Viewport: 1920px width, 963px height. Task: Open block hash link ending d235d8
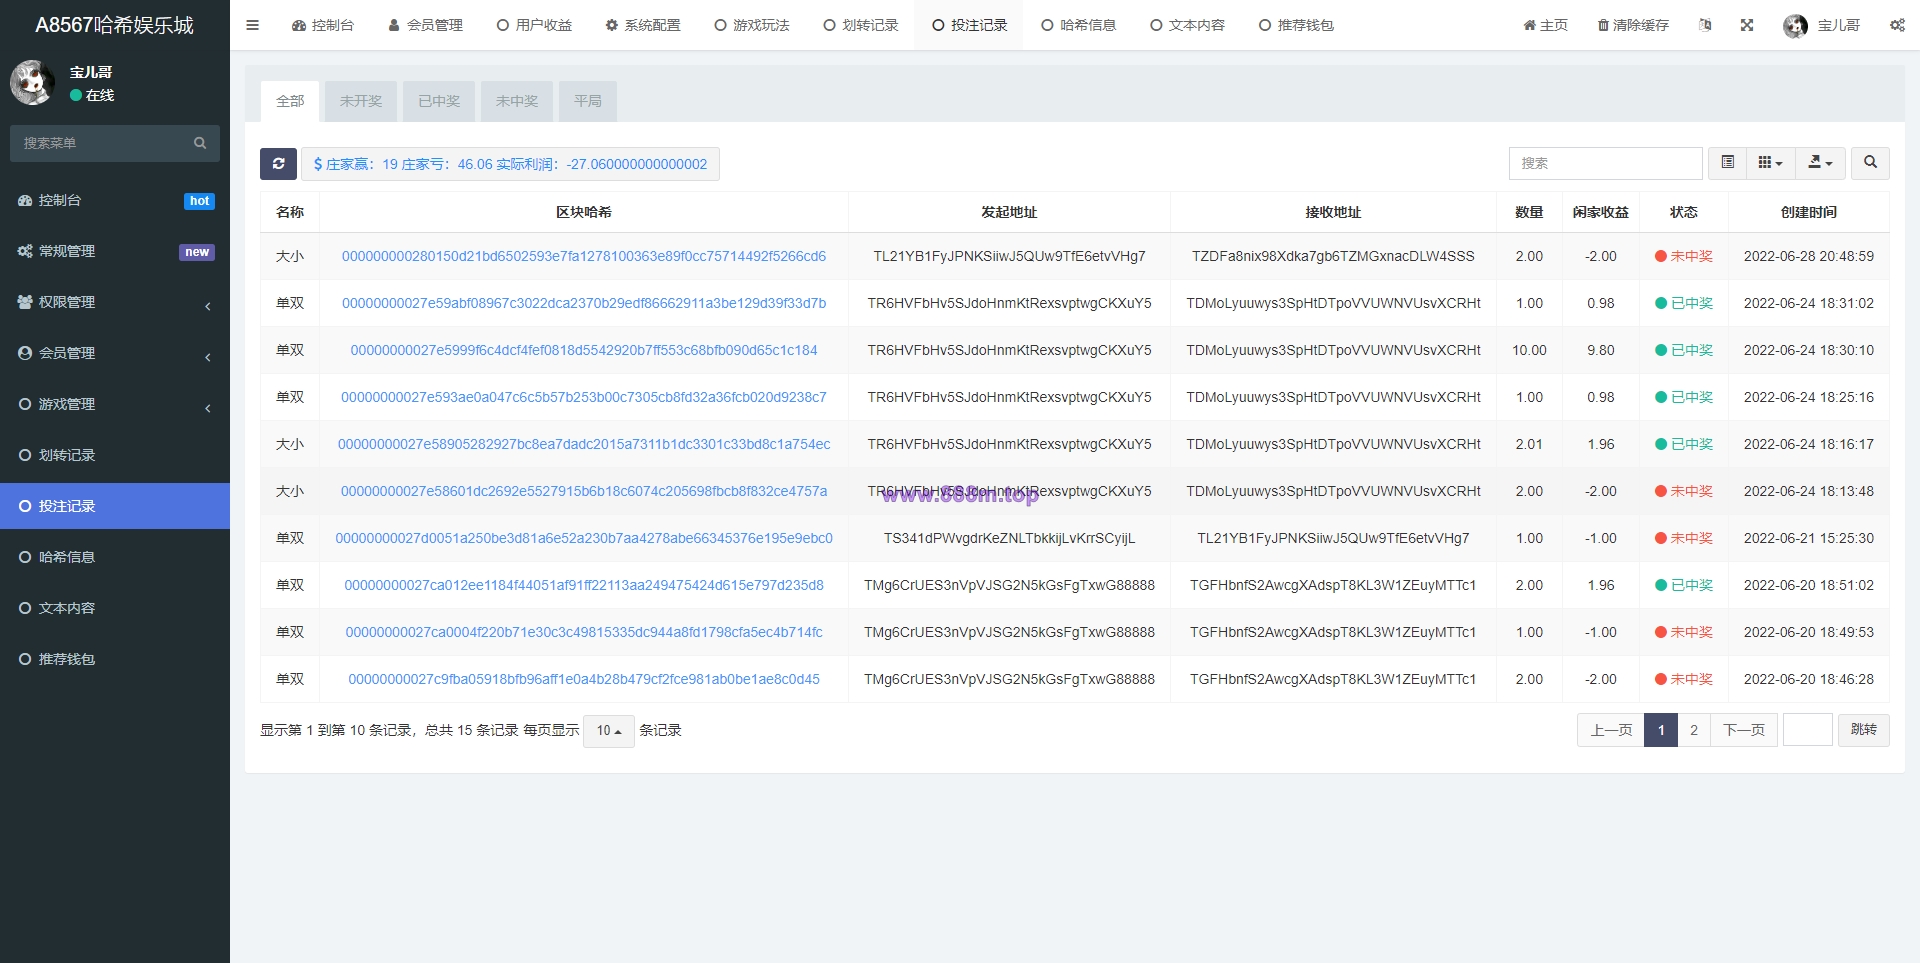coord(584,585)
